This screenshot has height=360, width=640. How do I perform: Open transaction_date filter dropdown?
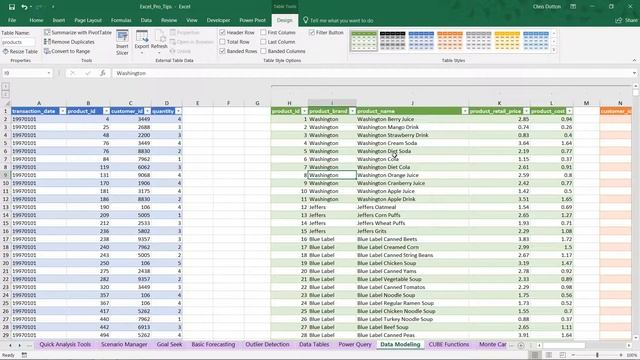click(x=62, y=111)
